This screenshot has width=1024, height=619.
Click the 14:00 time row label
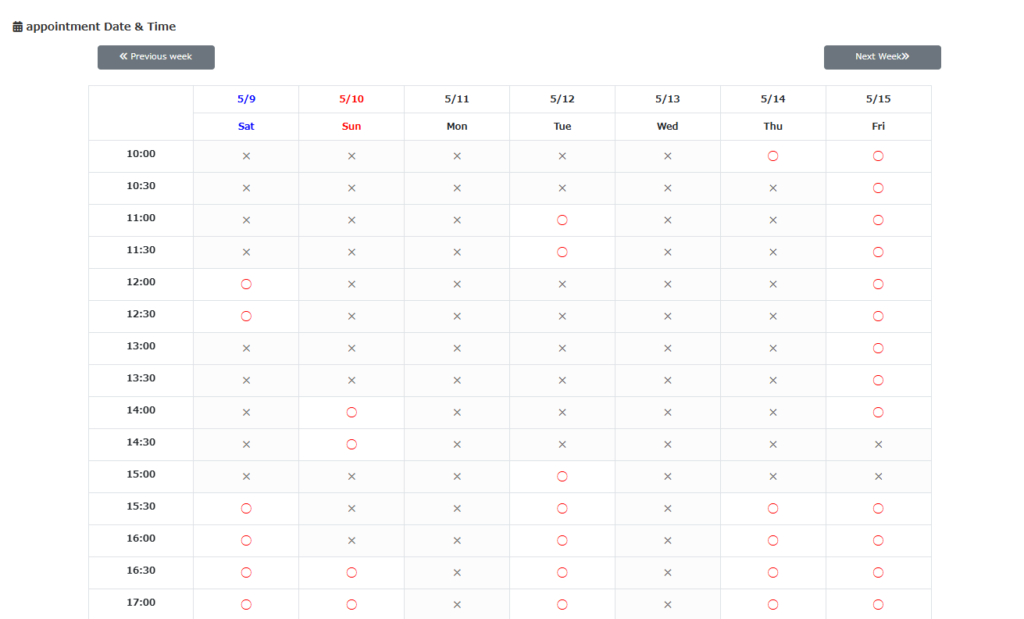pos(141,410)
